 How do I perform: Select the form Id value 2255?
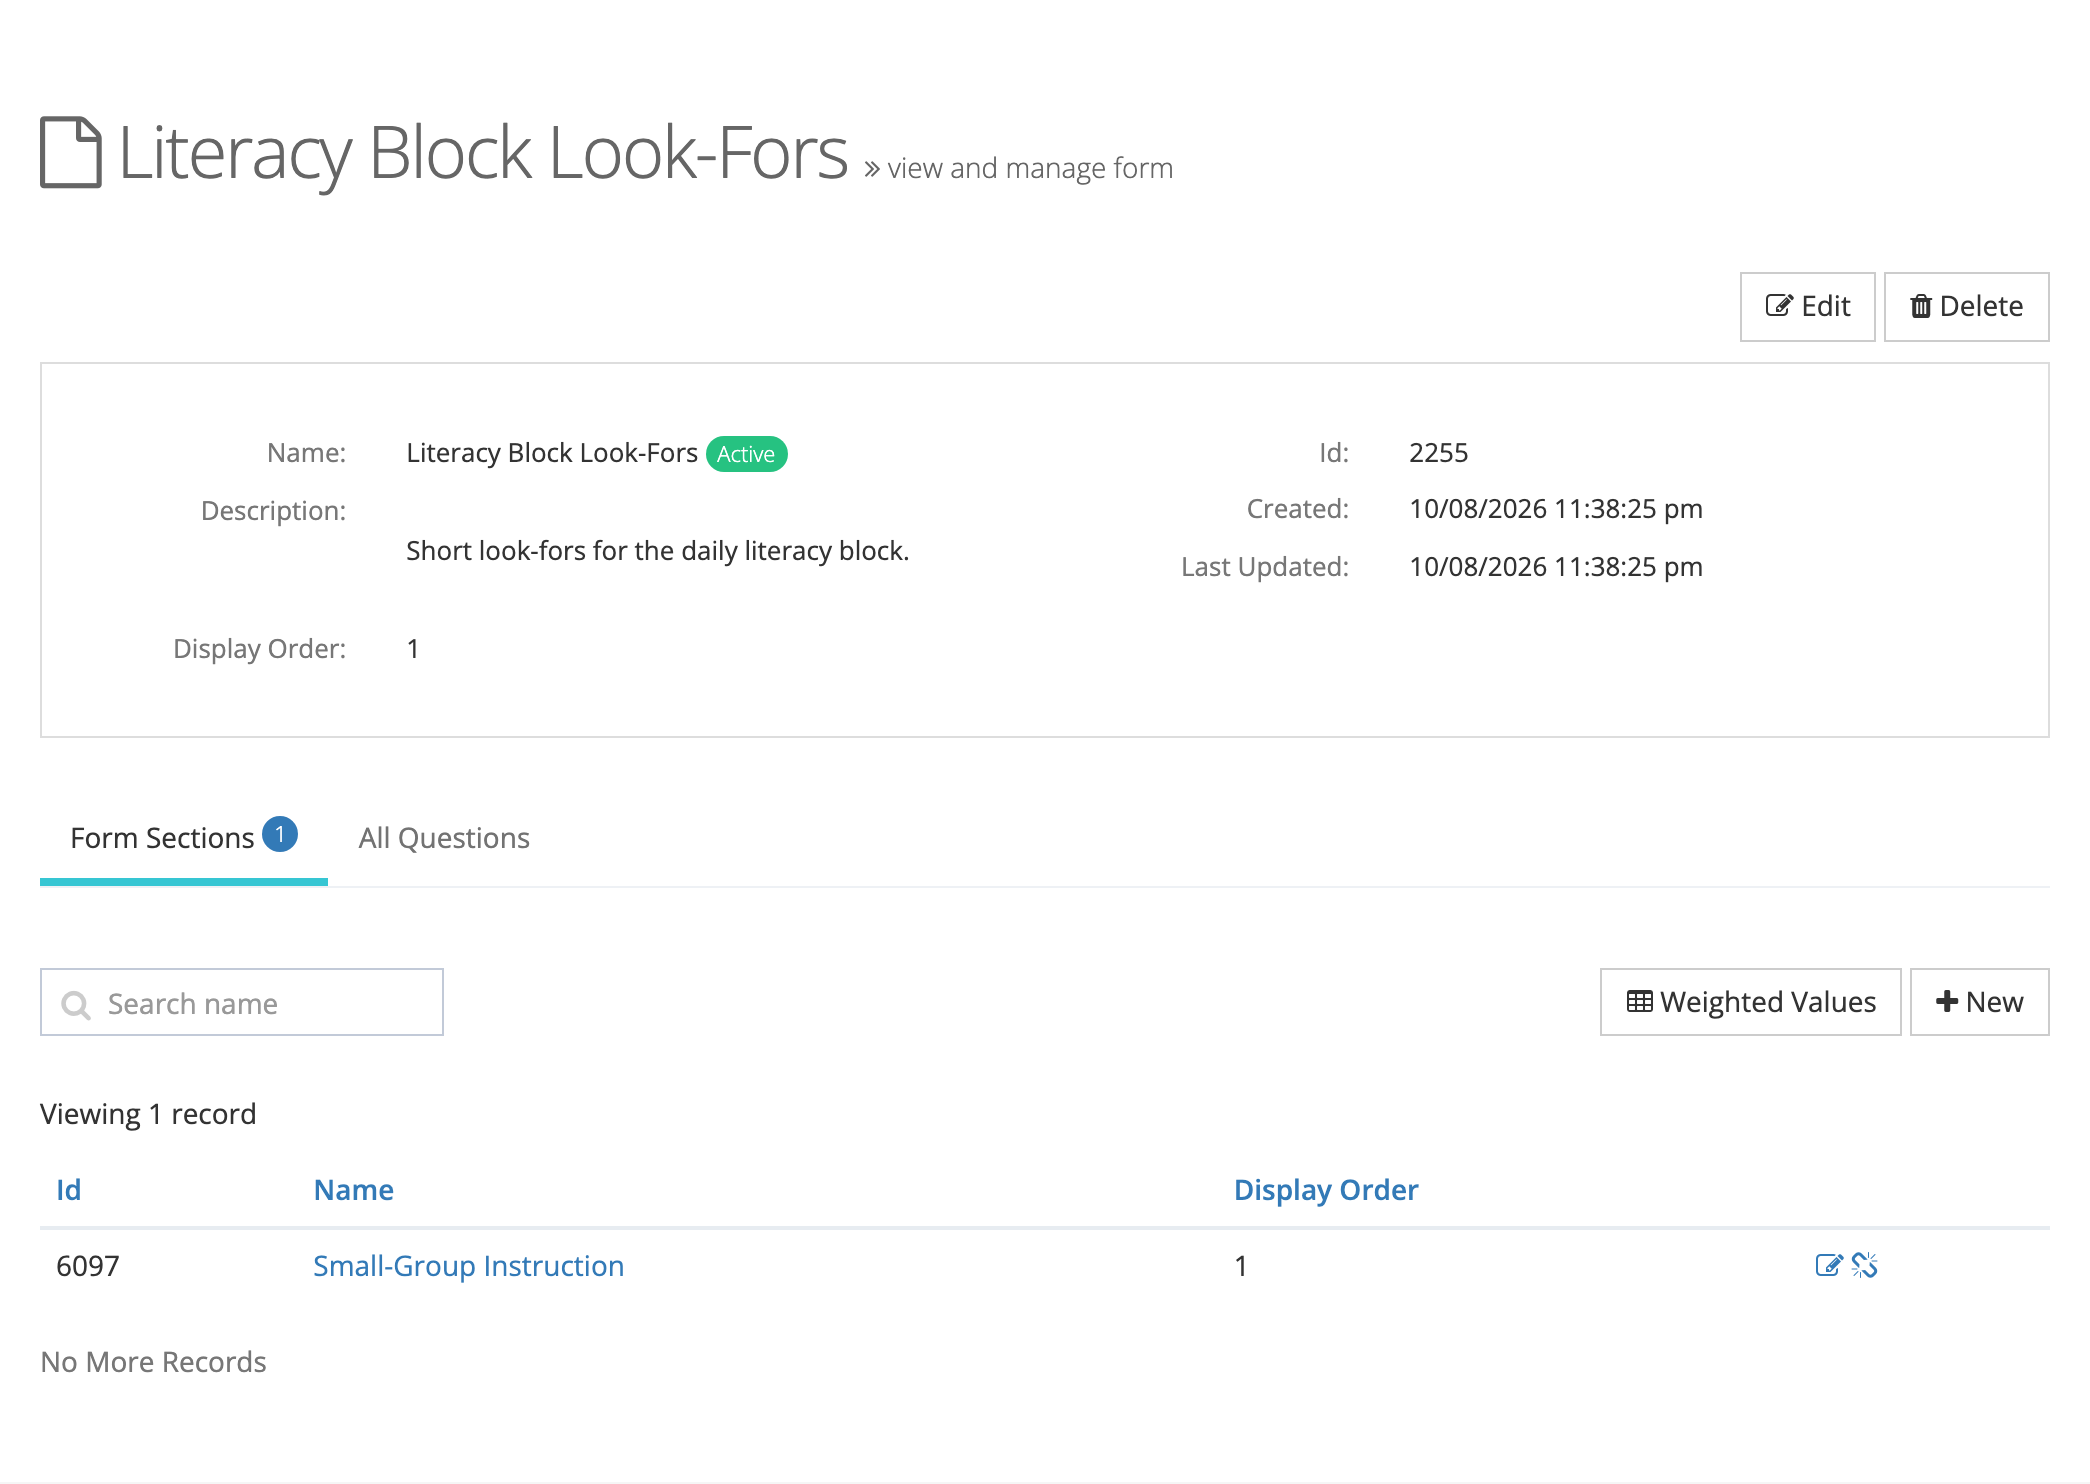tap(1438, 453)
